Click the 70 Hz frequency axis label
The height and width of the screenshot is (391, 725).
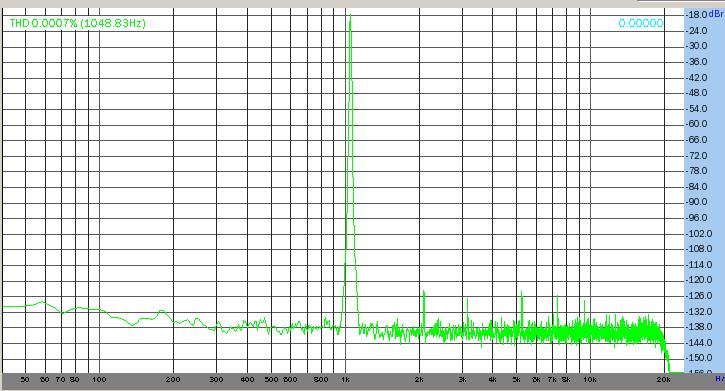(60, 379)
